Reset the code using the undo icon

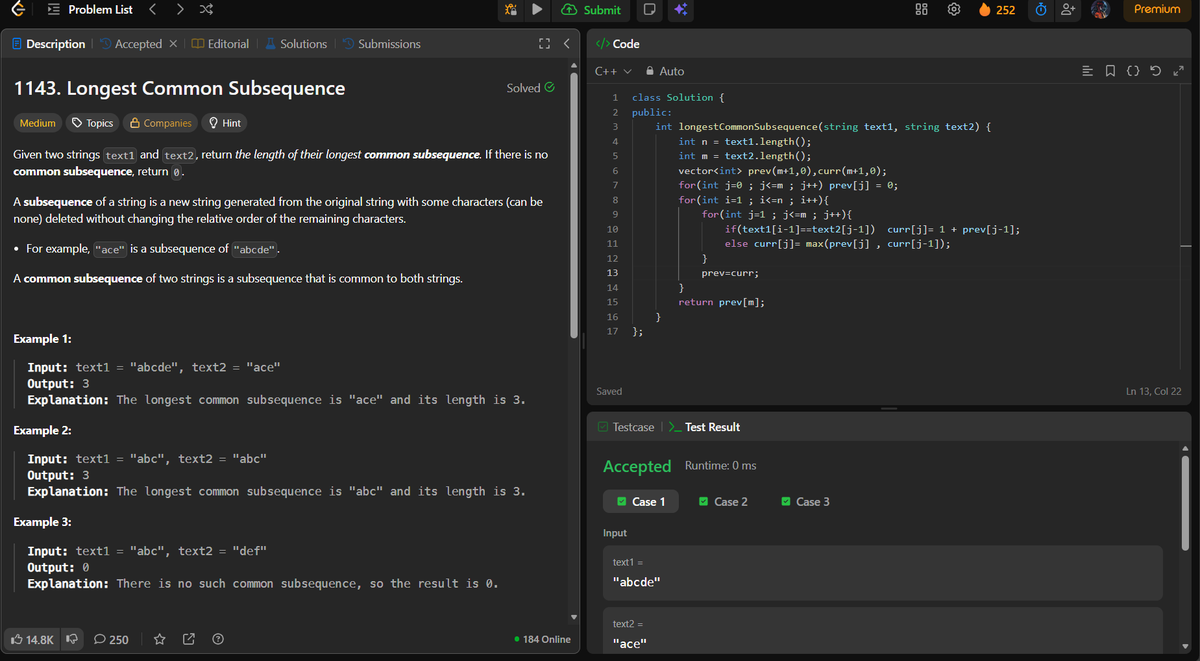pyautogui.click(x=1156, y=72)
